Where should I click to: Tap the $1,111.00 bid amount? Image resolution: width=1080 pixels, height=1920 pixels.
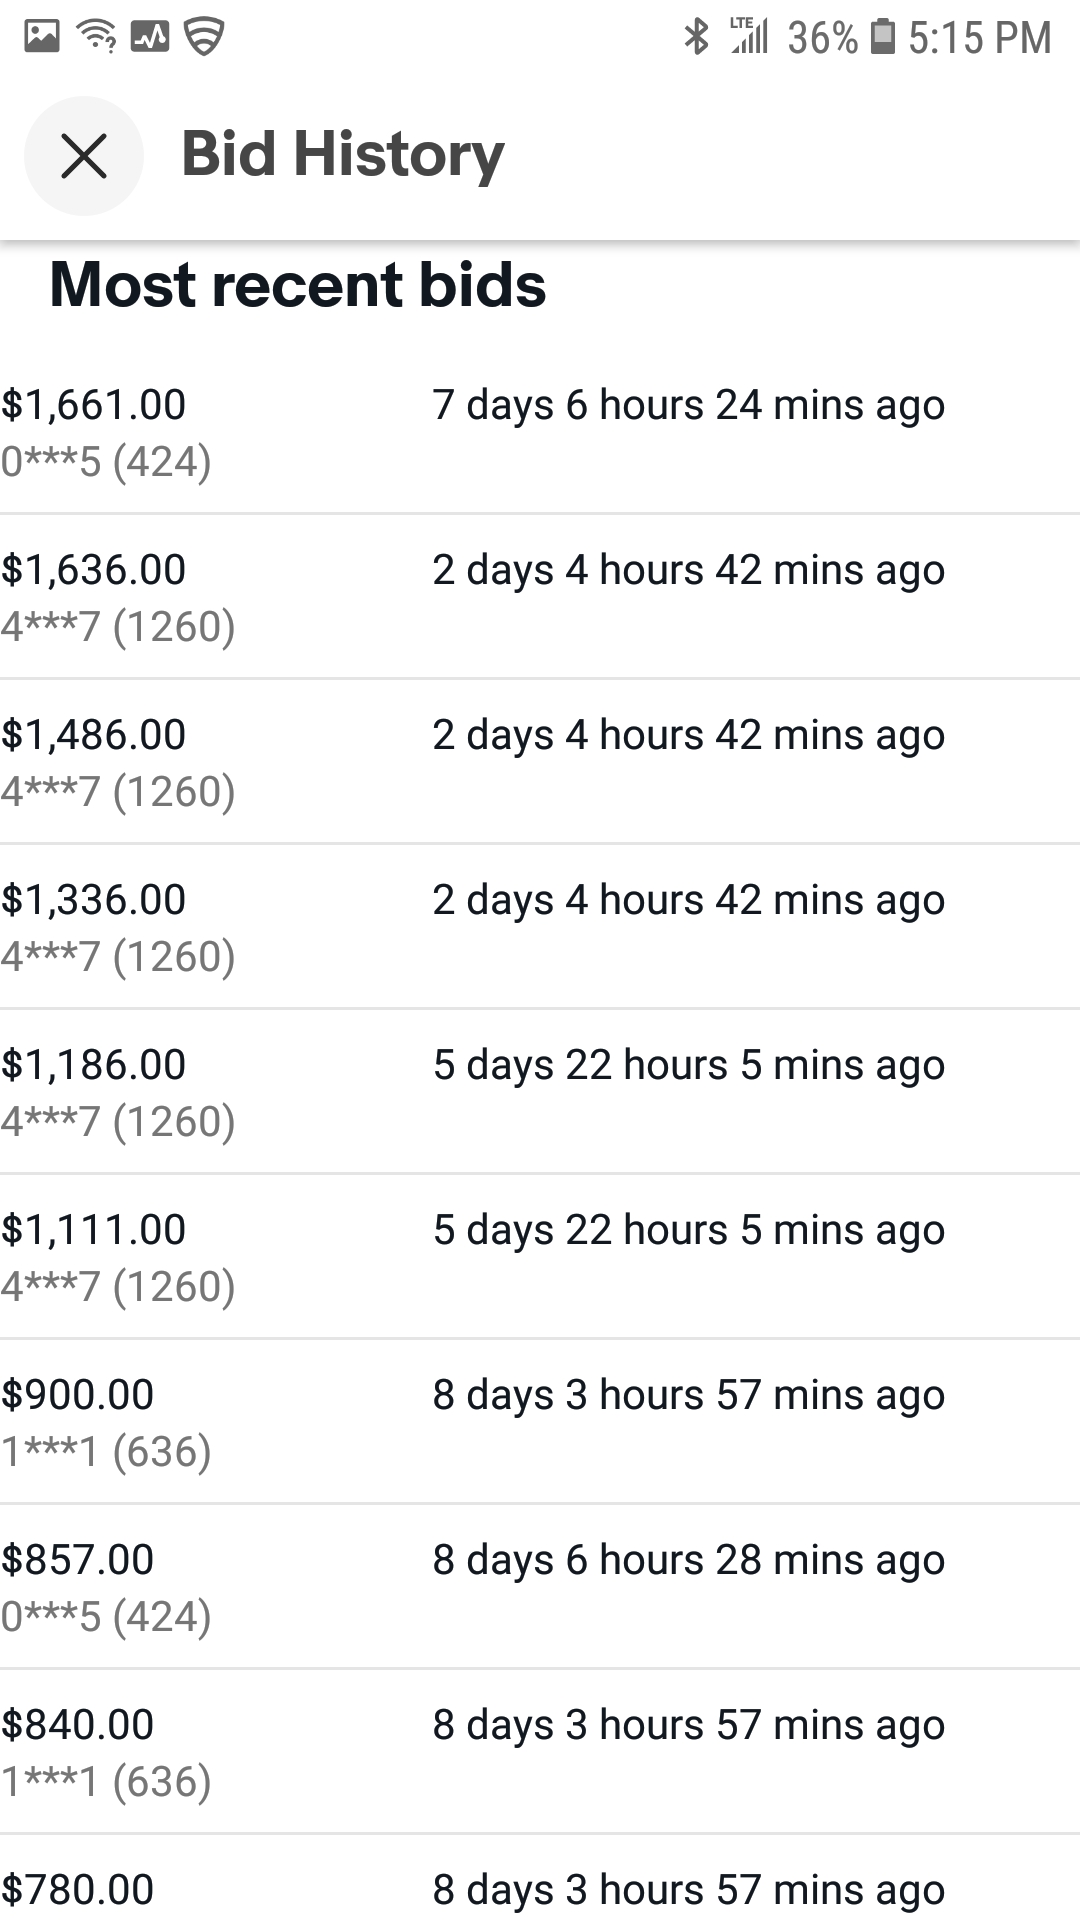[94, 1230]
